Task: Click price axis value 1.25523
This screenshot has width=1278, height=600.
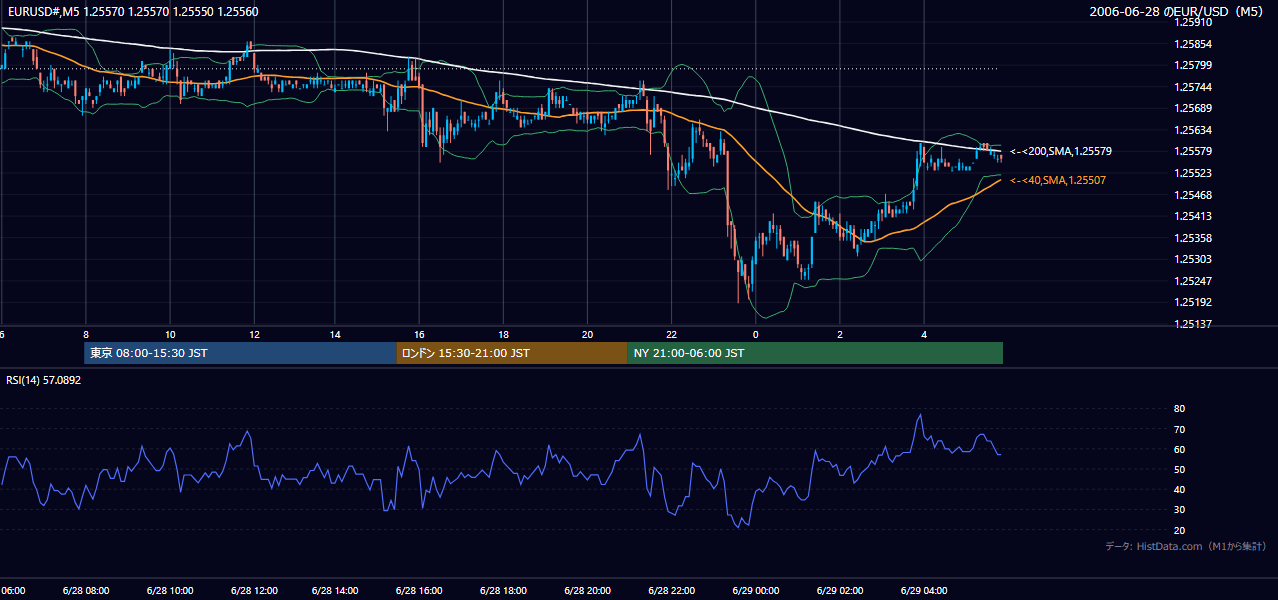Action: tap(1193, 173)
